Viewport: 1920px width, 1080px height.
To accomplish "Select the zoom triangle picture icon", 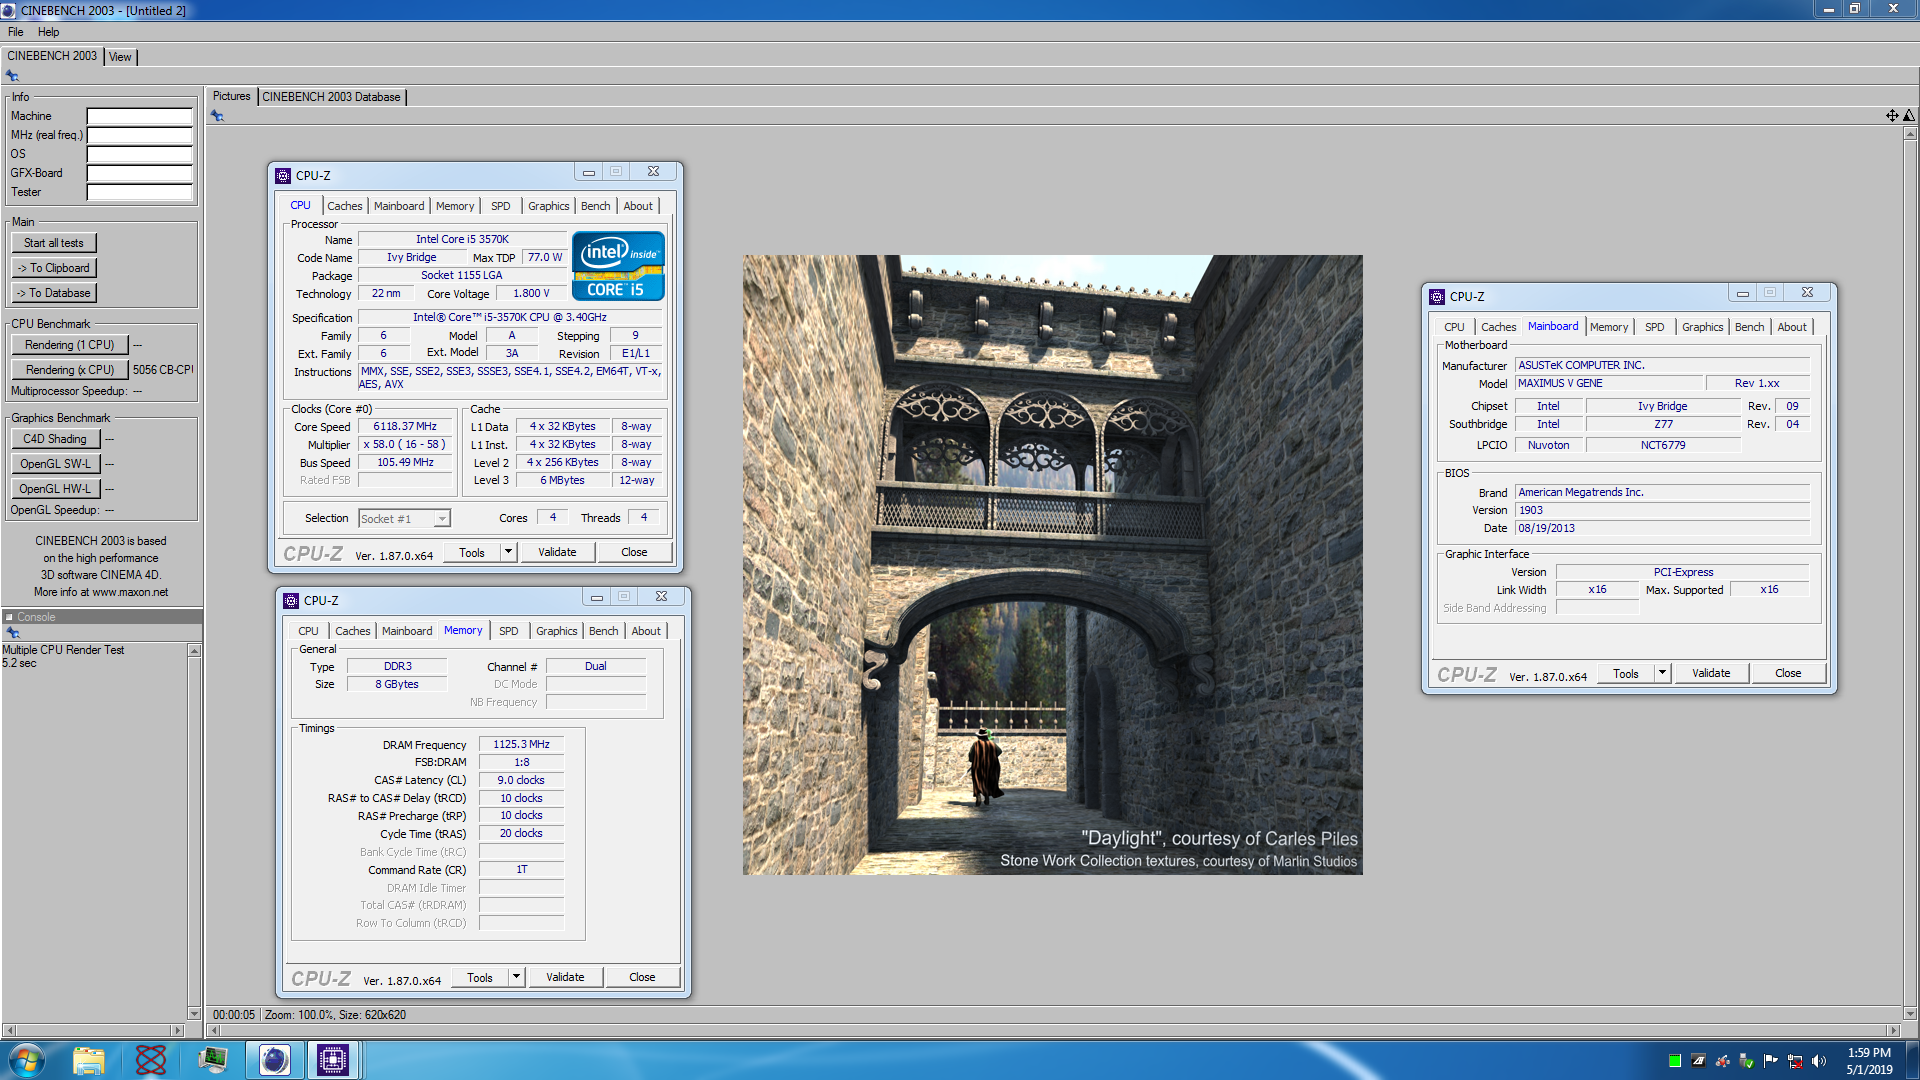I will pos(1909,116).
